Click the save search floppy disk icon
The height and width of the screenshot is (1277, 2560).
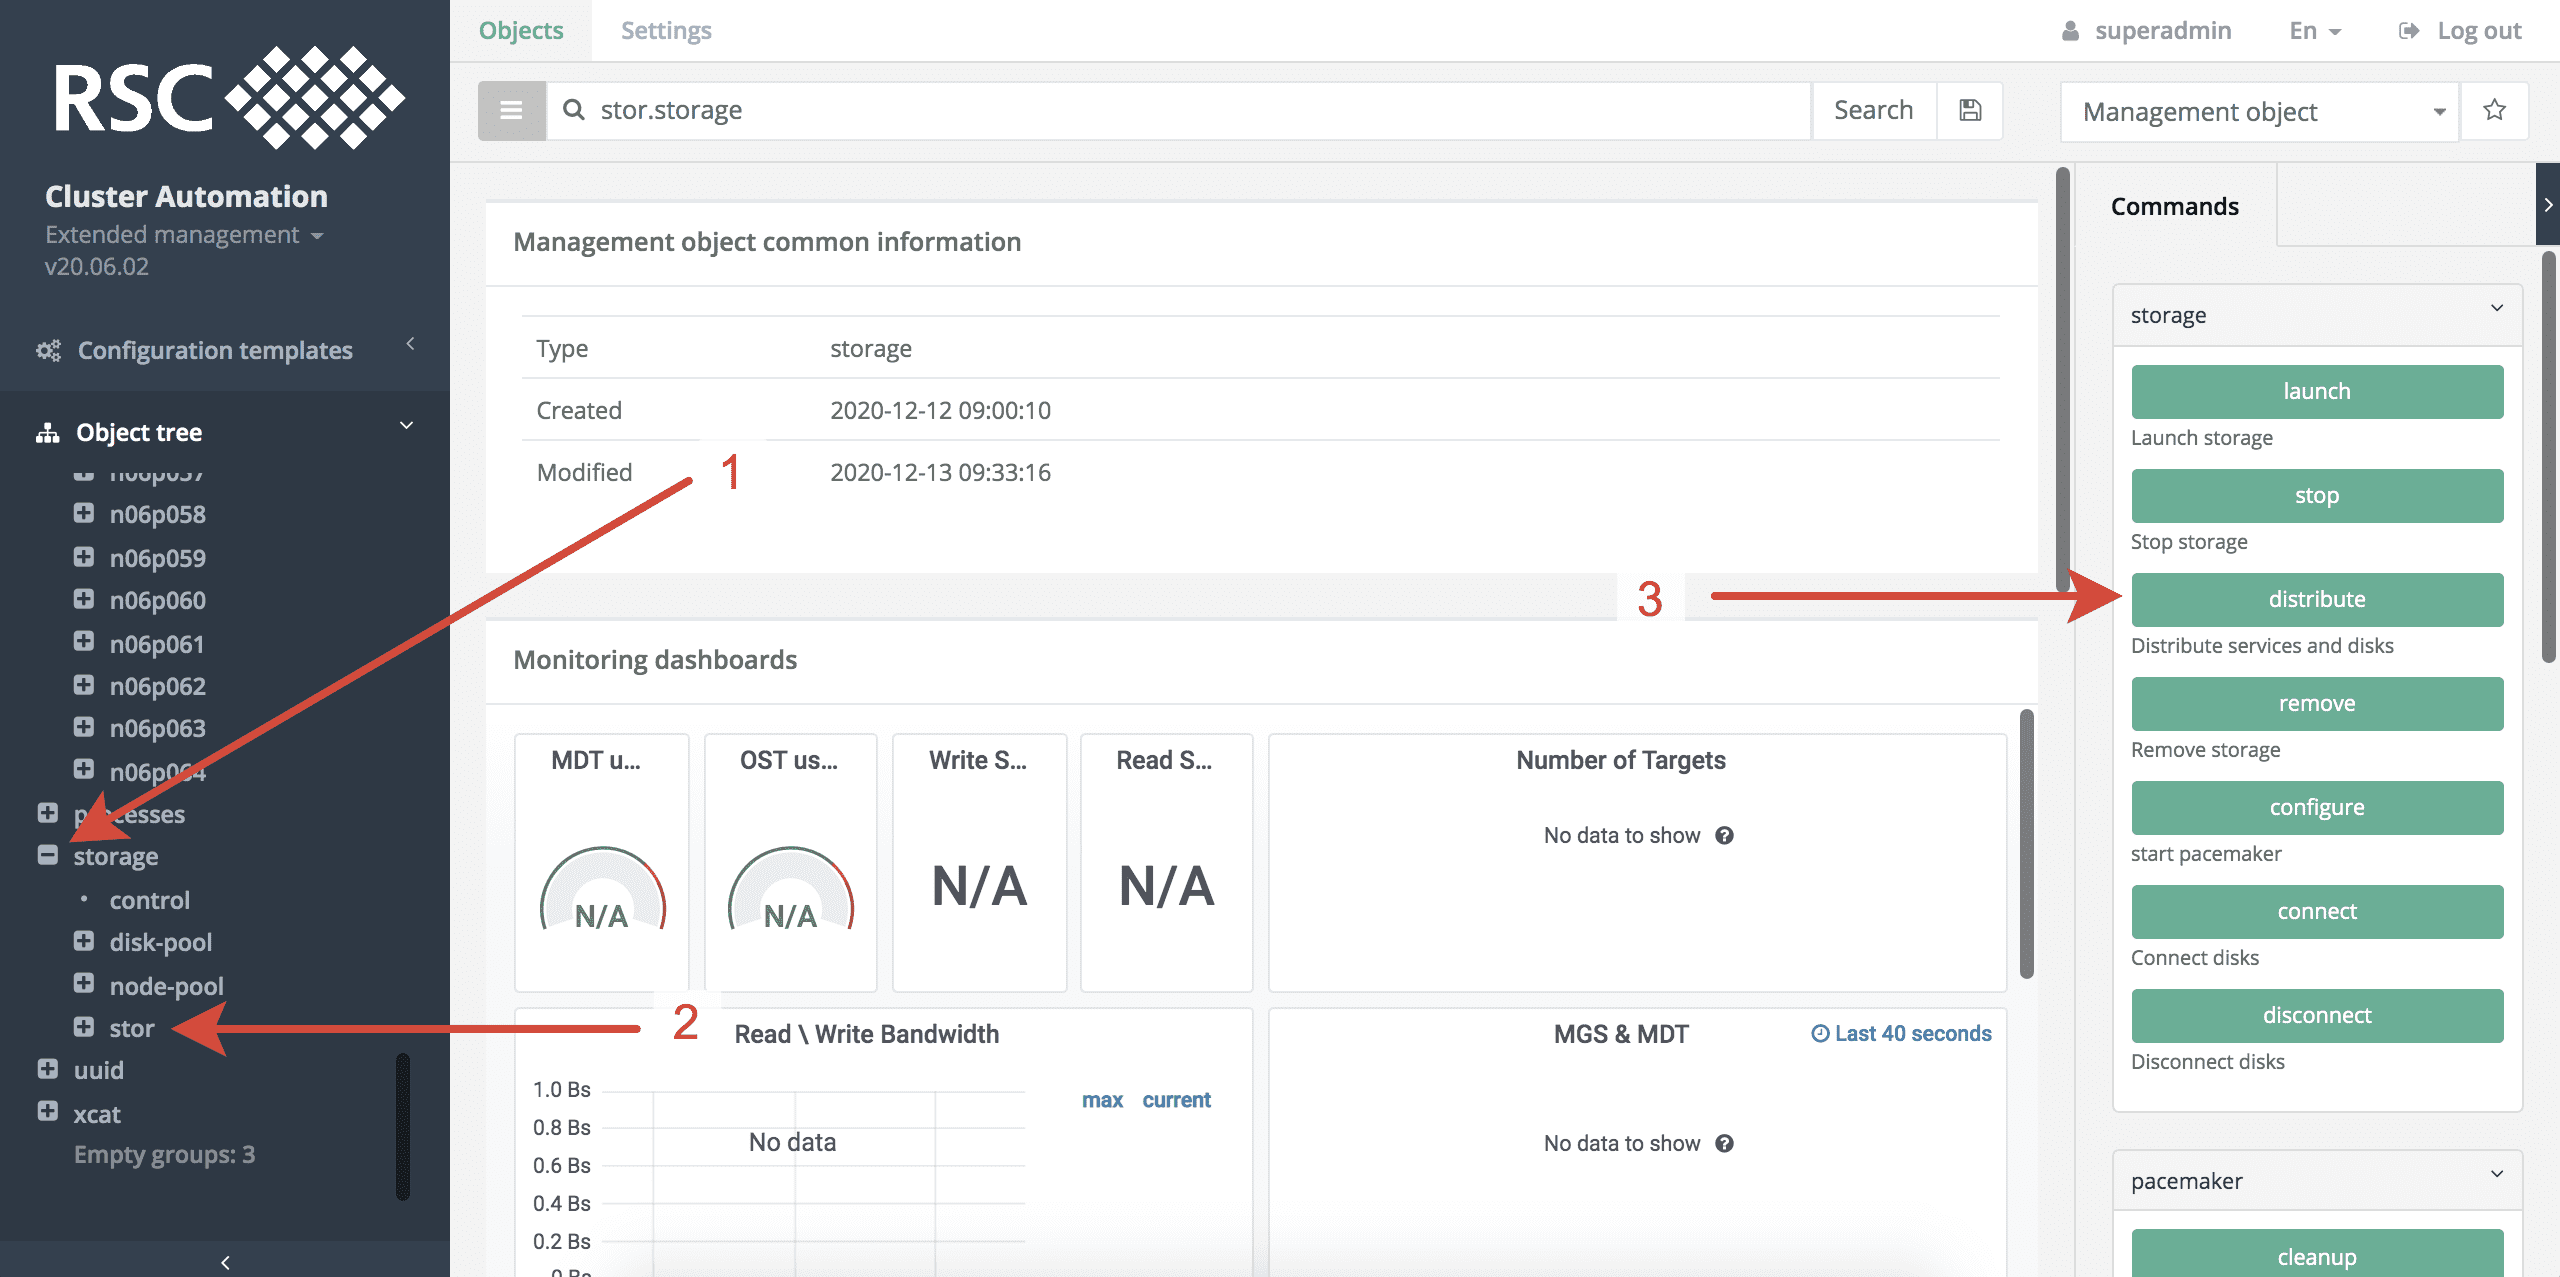[1969, 110]
